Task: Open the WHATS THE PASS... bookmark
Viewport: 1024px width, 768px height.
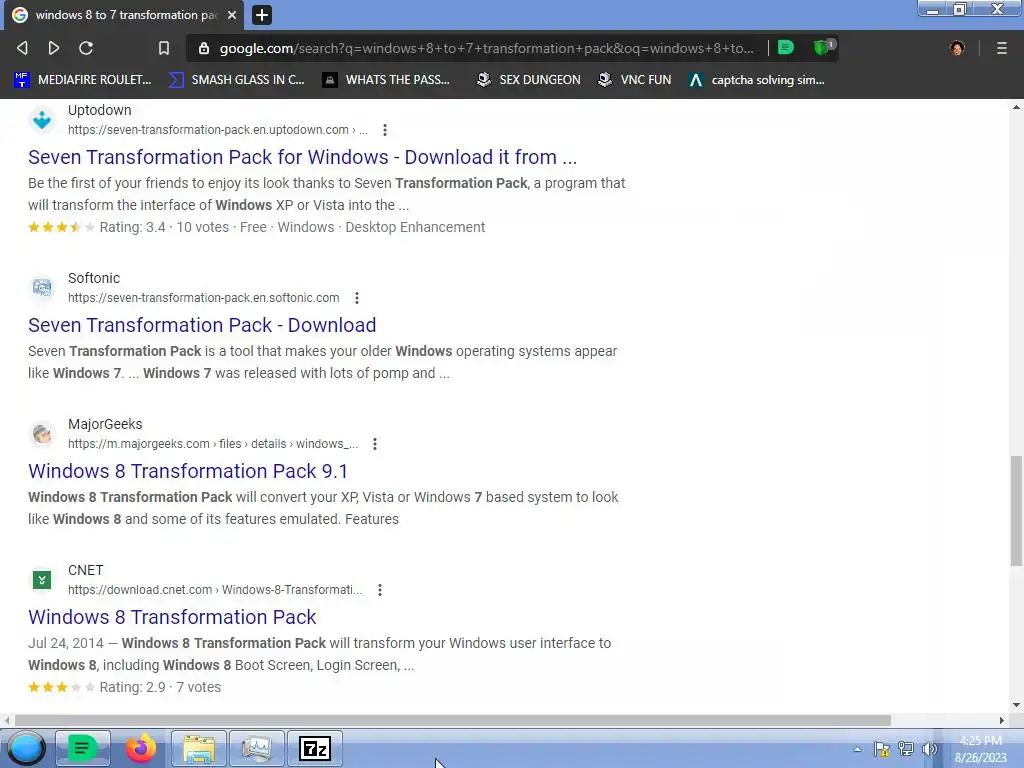Action: click(387, 80)
